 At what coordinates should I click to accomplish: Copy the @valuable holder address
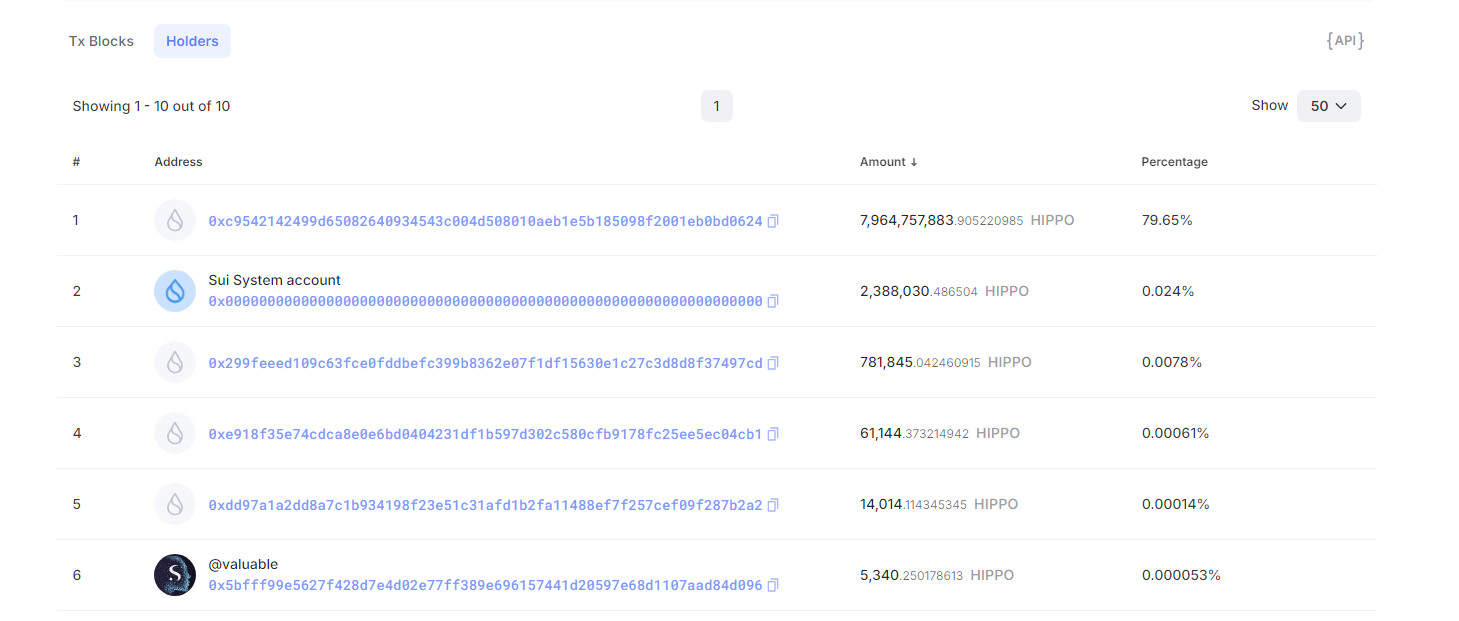[773, 585]
